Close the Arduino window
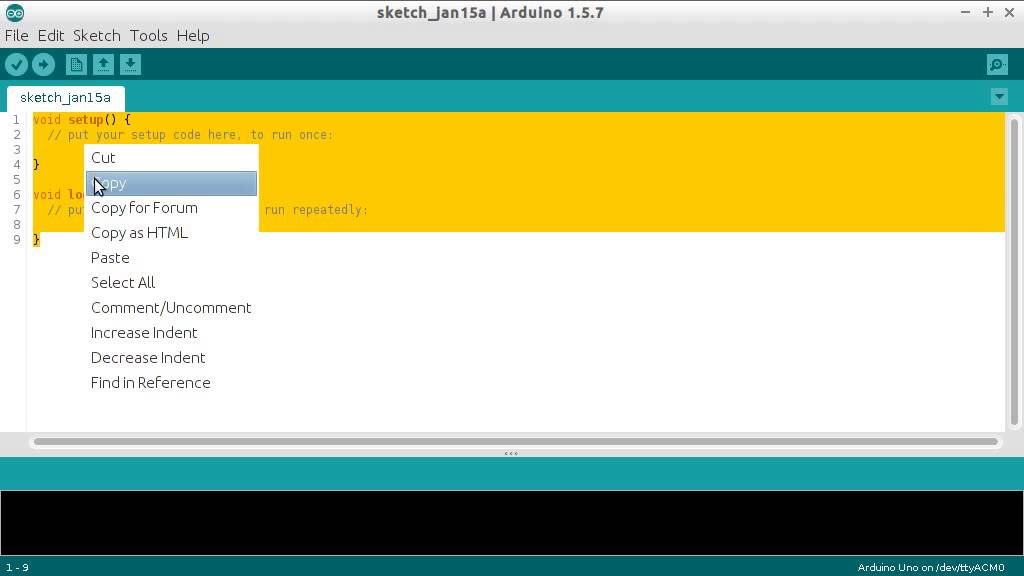 (1009, 12)
